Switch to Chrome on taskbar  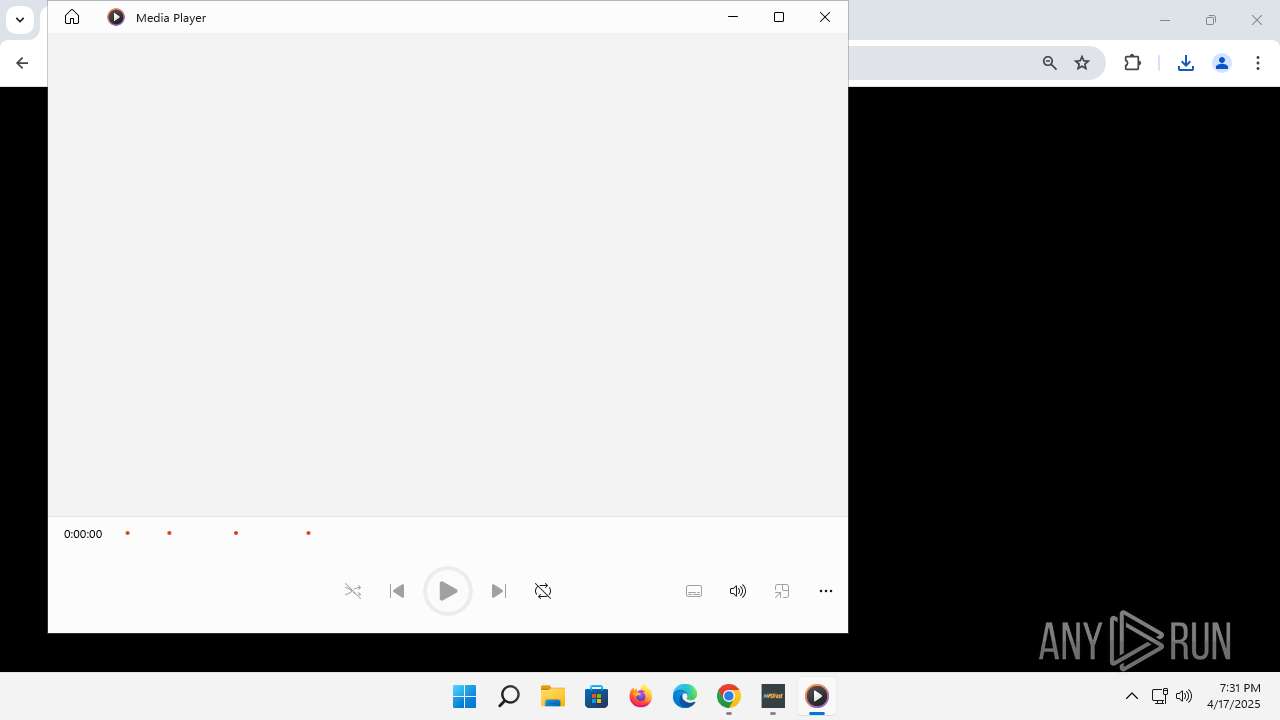(x=729, y=696)
